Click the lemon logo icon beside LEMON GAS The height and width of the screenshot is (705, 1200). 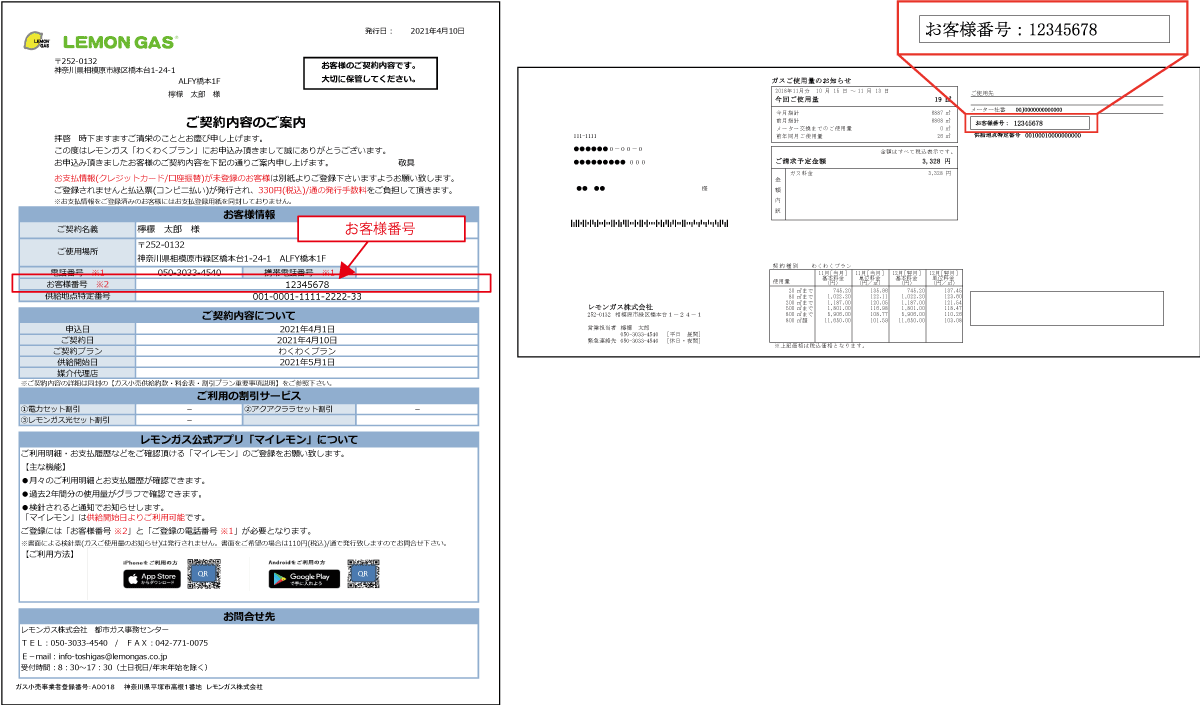point(37,42)
